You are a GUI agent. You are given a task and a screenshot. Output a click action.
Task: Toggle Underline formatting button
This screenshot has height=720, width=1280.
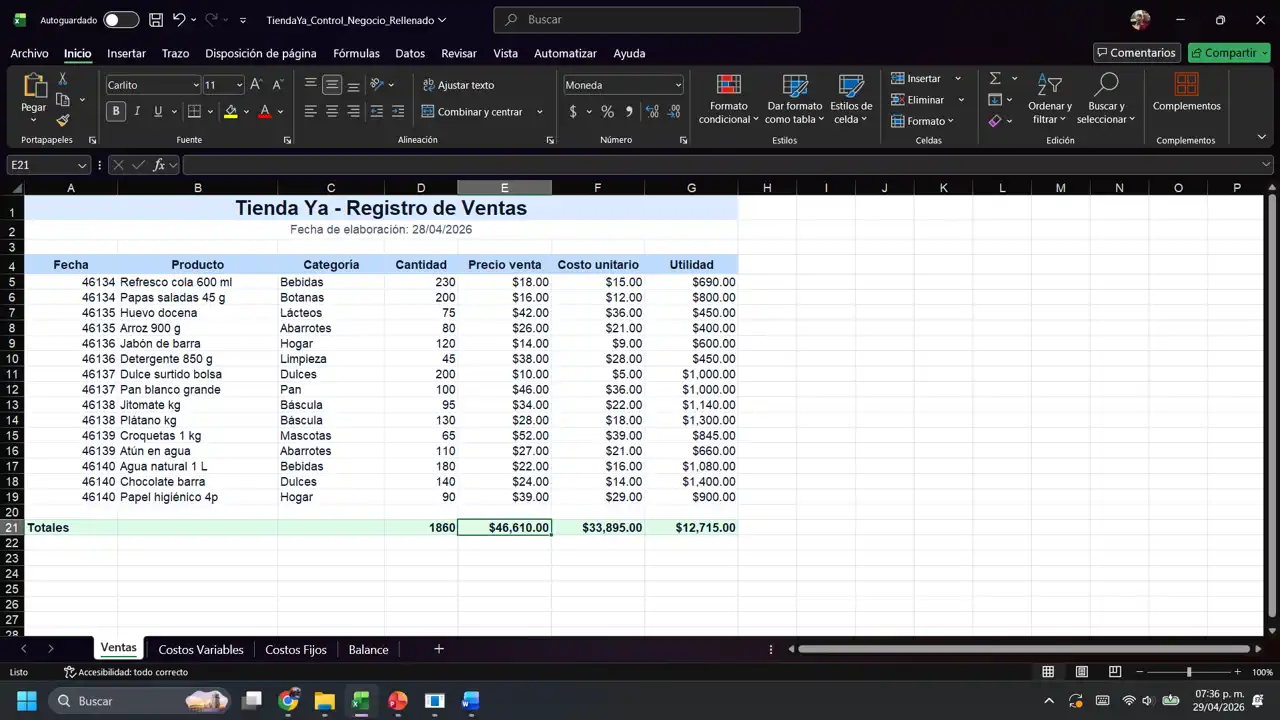click(158, 112)
